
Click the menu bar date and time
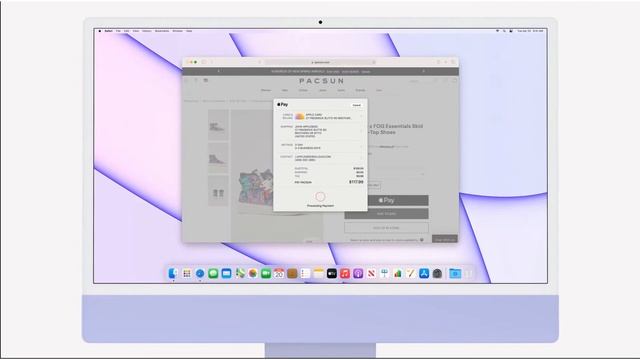[x=530, y=31]
